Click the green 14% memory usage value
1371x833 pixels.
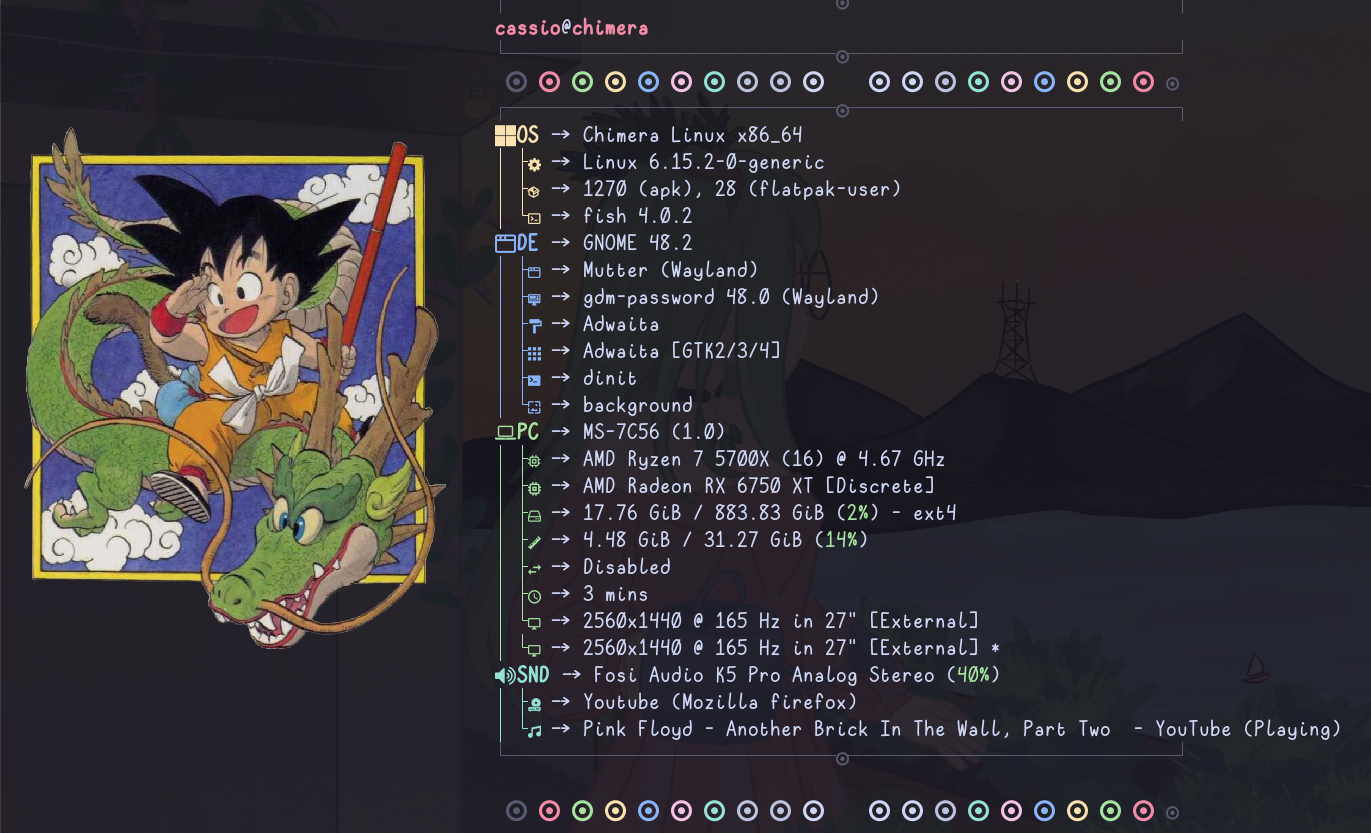841,541
